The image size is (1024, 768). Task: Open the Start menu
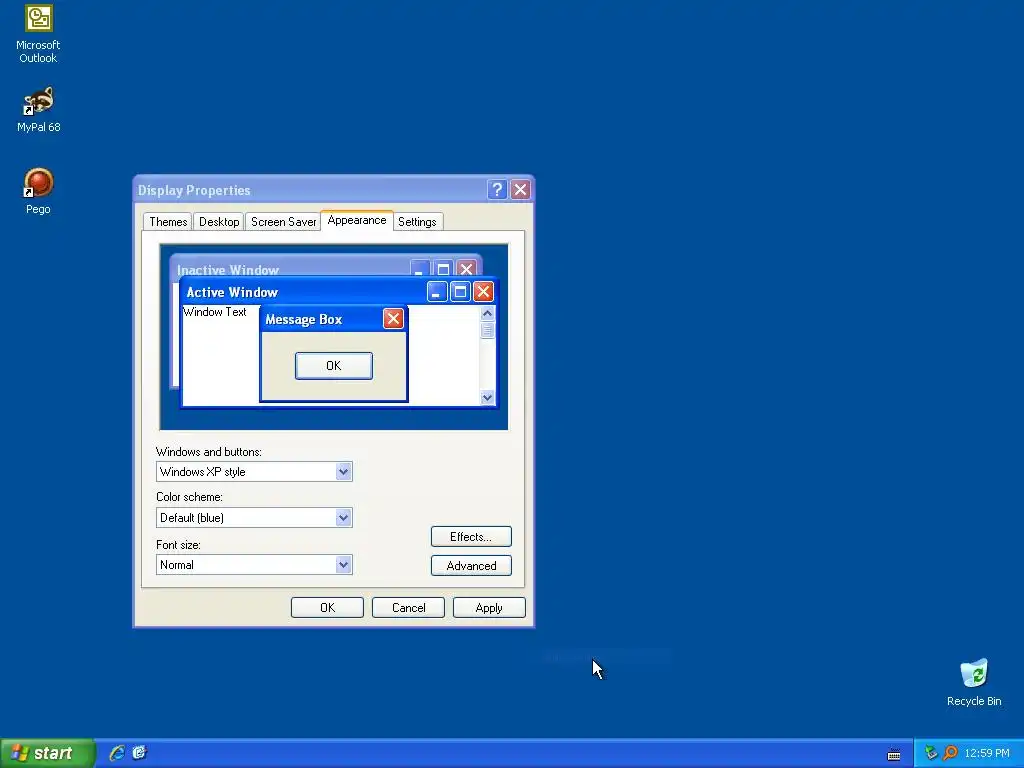click(47, 753)
